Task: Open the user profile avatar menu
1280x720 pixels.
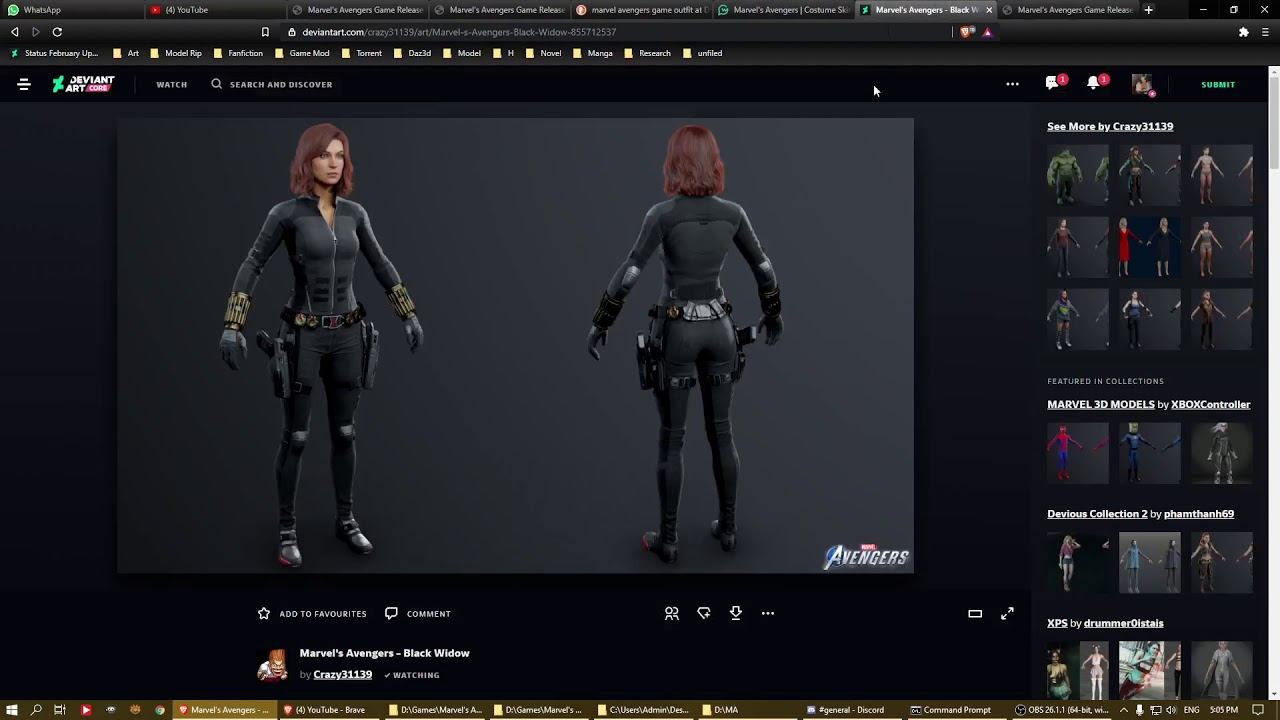Action: pyautogui.click(x=1142, y=84)
